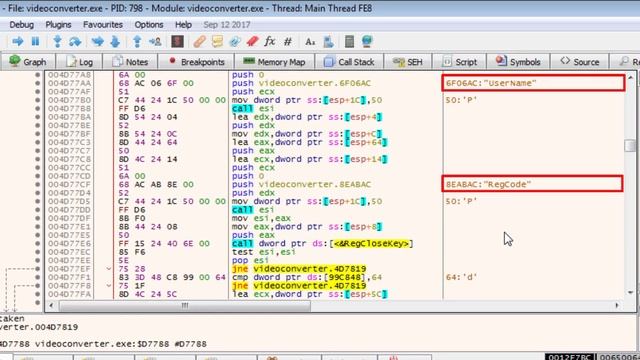Click the horizontal scrollbar thumb
The image size is (640, 360).
tap(184, 305)
